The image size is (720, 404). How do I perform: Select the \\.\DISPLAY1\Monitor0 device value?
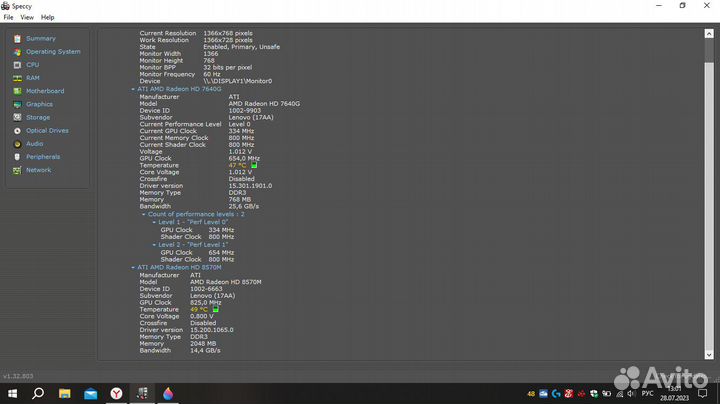coord(238,81)
